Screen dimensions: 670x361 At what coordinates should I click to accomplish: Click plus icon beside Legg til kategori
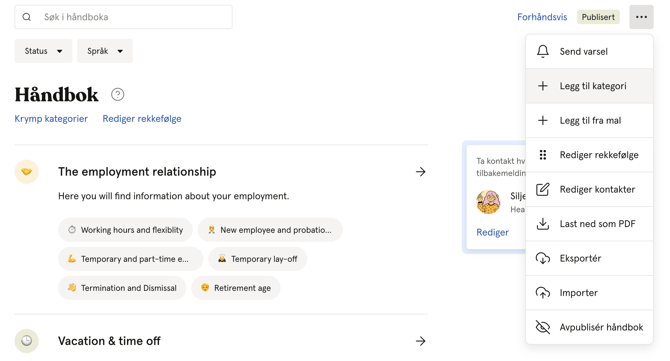click(543, 86)
